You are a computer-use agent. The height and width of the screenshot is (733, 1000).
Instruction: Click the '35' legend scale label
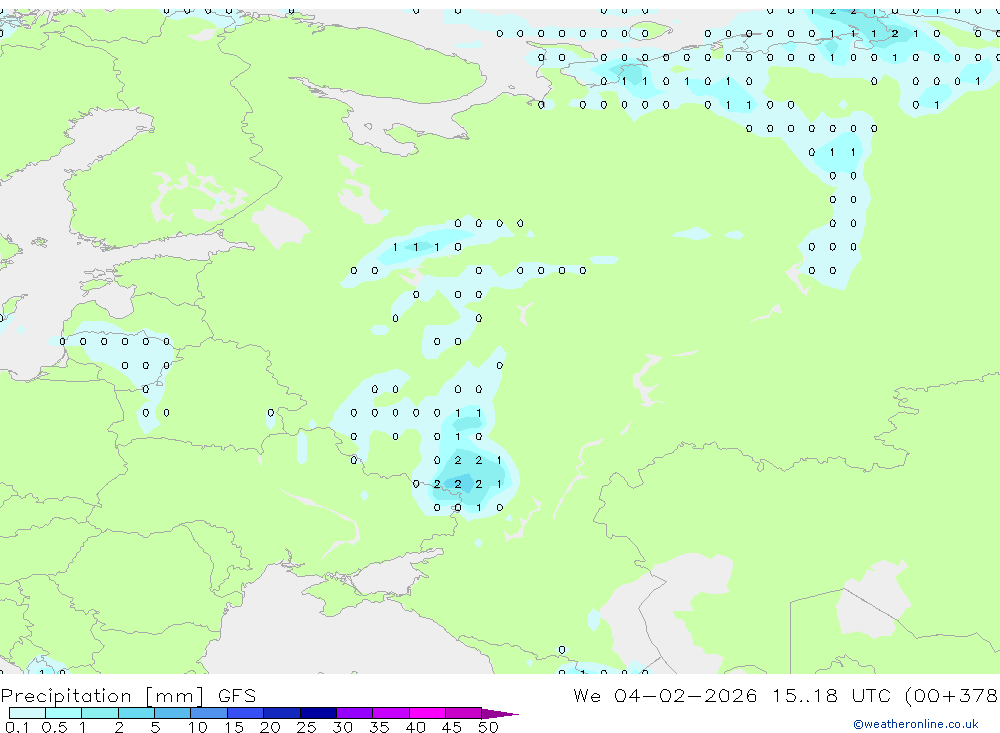379,727
